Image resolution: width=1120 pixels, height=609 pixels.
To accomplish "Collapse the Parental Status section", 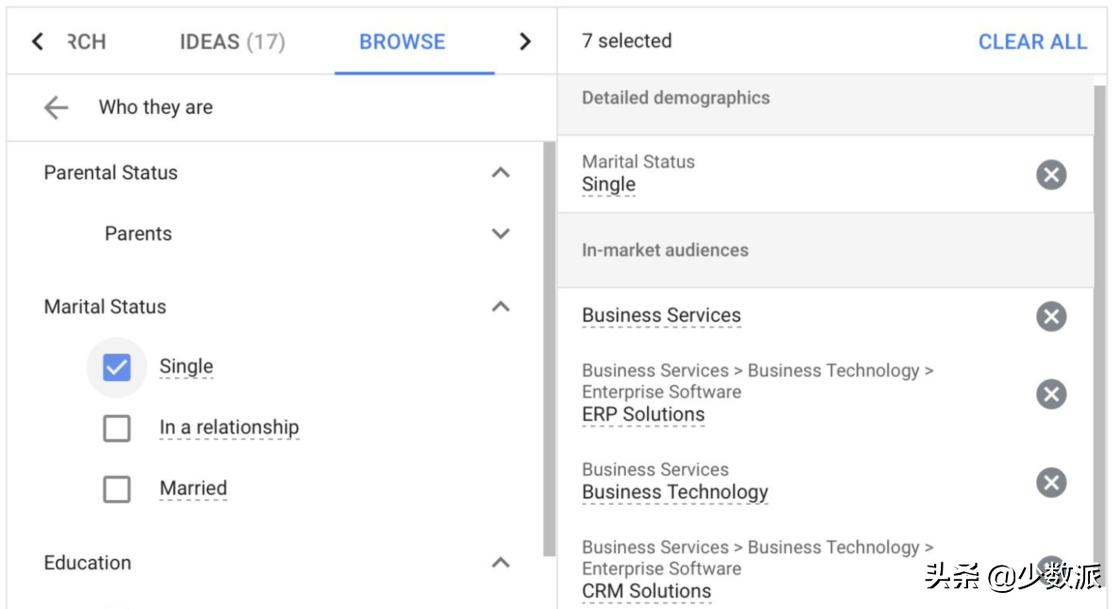I will click(x=501, y=173).
